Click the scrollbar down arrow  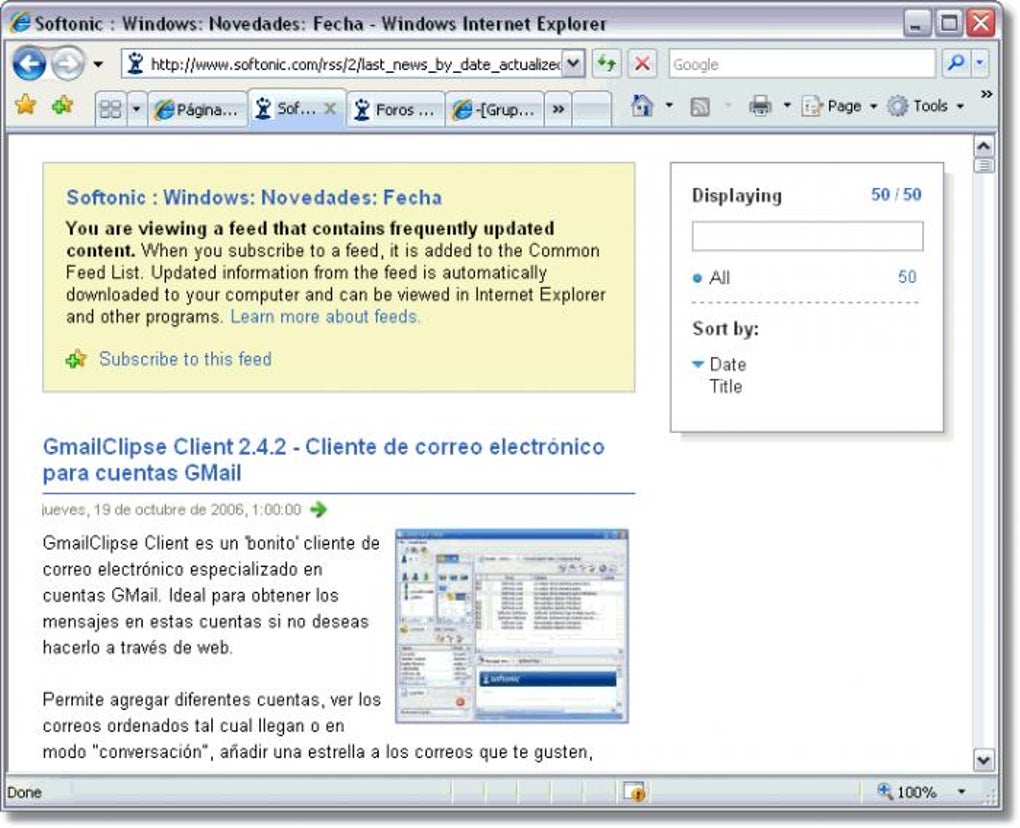[x=984, y=760]
